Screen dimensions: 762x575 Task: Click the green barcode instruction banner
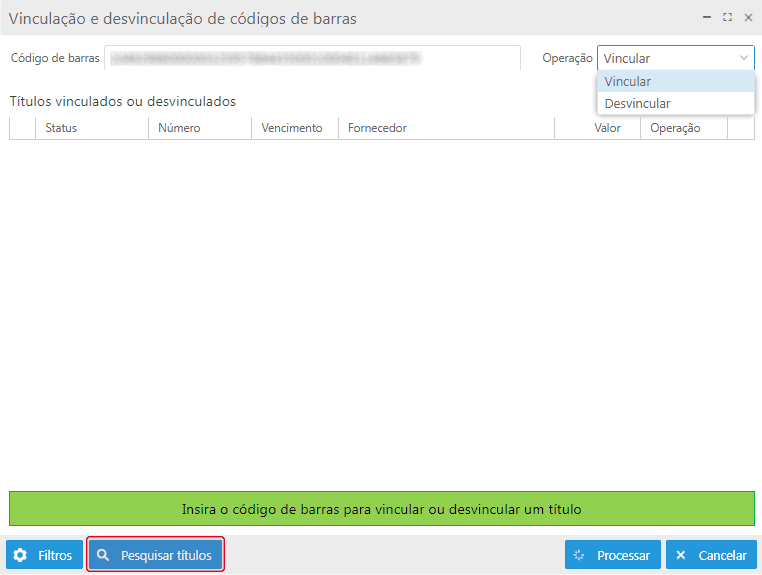click(381, 508)
